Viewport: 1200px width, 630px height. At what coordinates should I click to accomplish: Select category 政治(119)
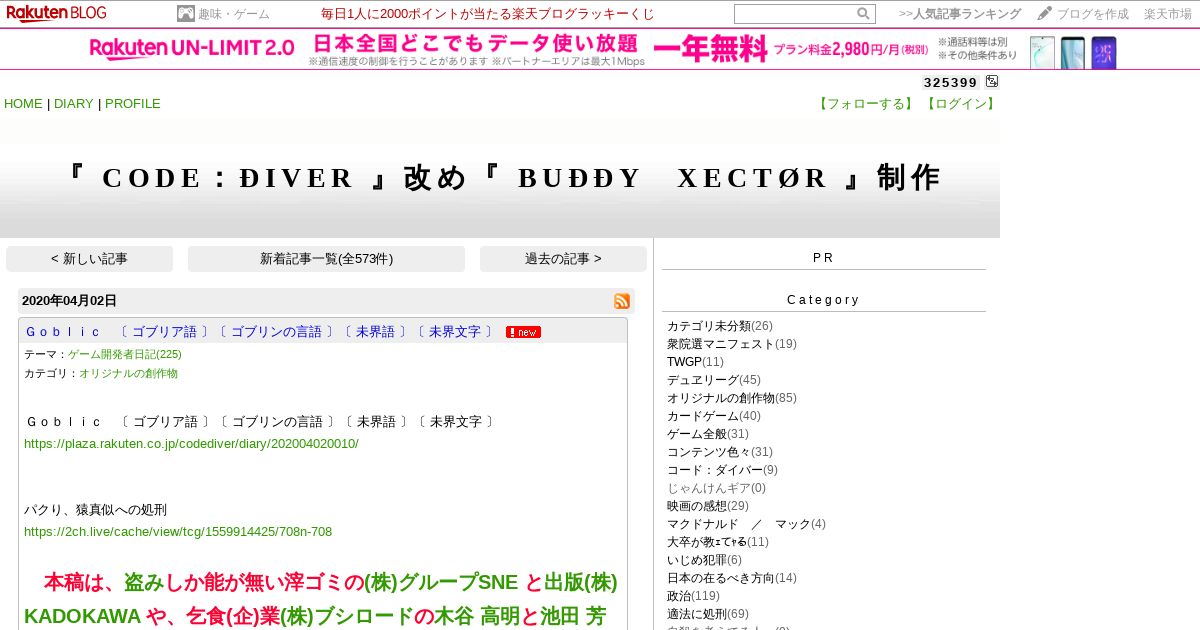coord(693,596)
